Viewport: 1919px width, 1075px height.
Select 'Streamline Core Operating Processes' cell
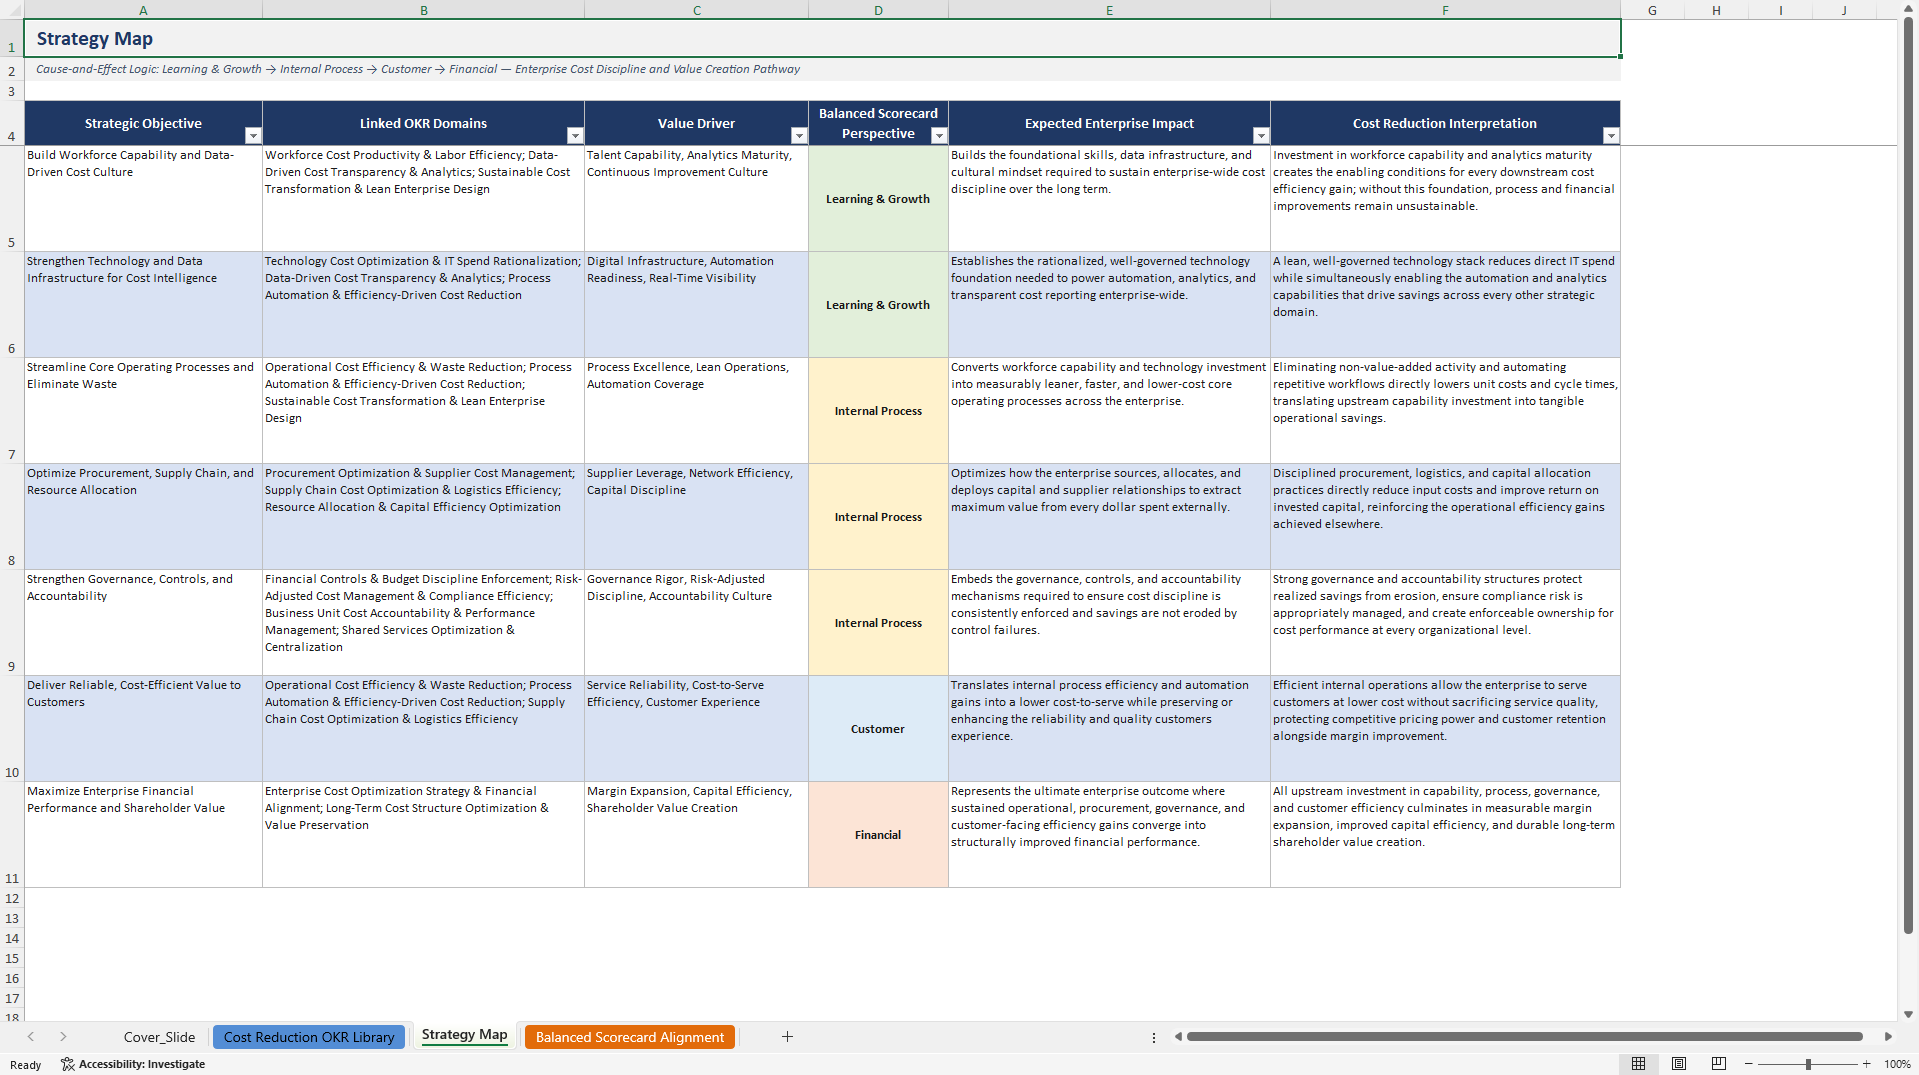coord(143,410)
